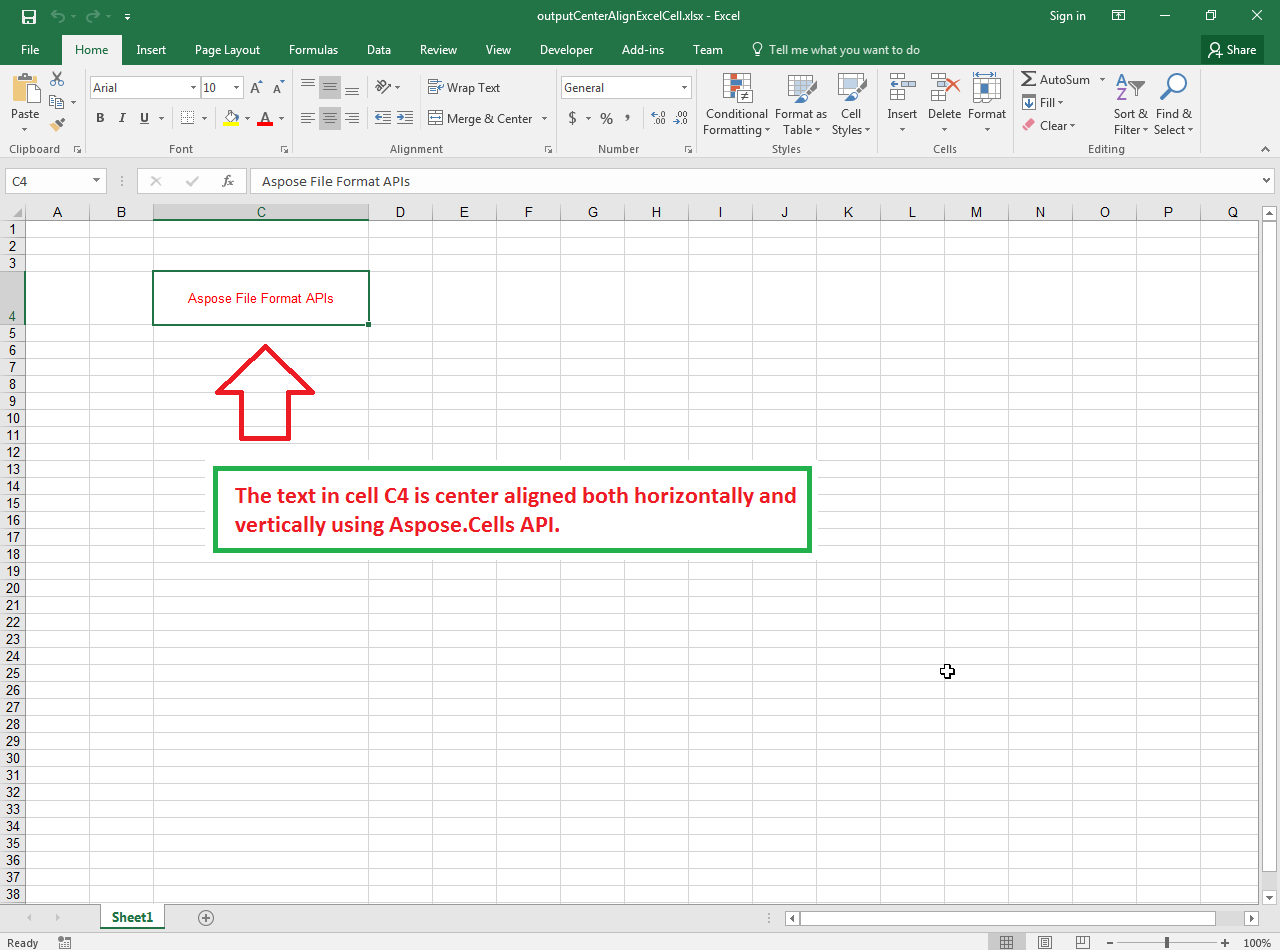Click the Copy icon in Clipboard group
1280x950 pixels.
click(57, 102)
